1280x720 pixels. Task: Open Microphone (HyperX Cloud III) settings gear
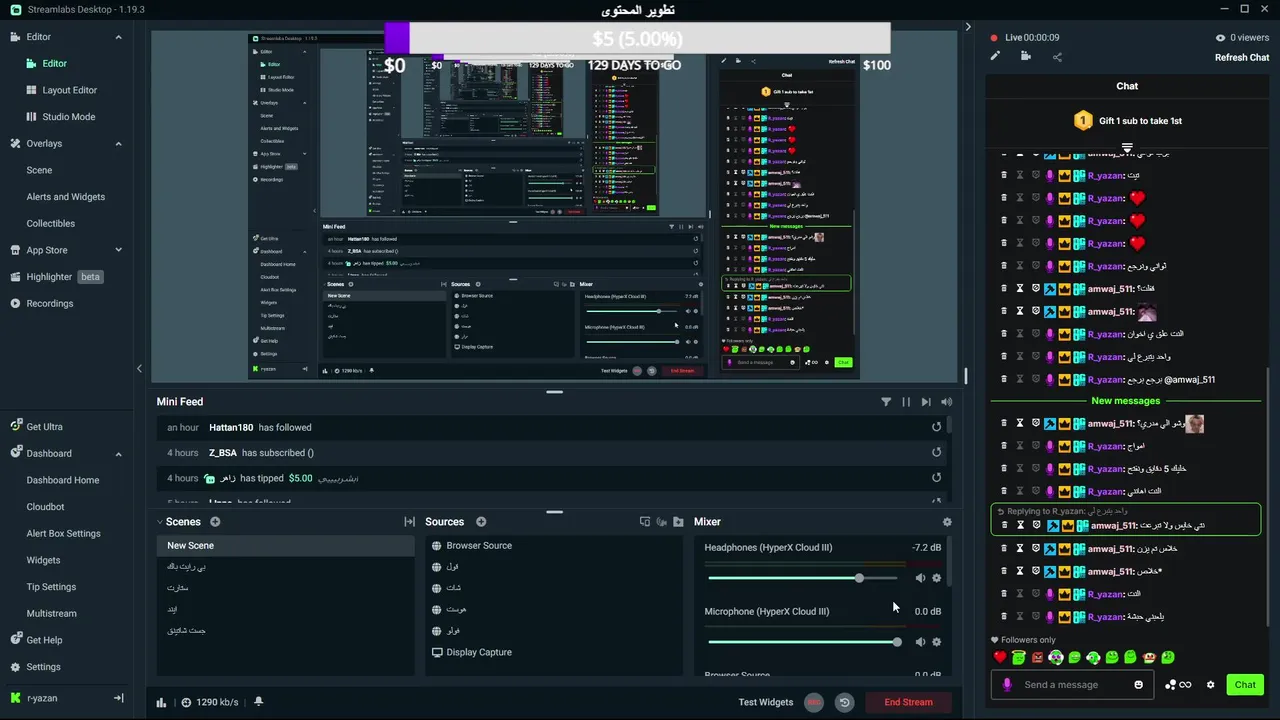[937, 642]
